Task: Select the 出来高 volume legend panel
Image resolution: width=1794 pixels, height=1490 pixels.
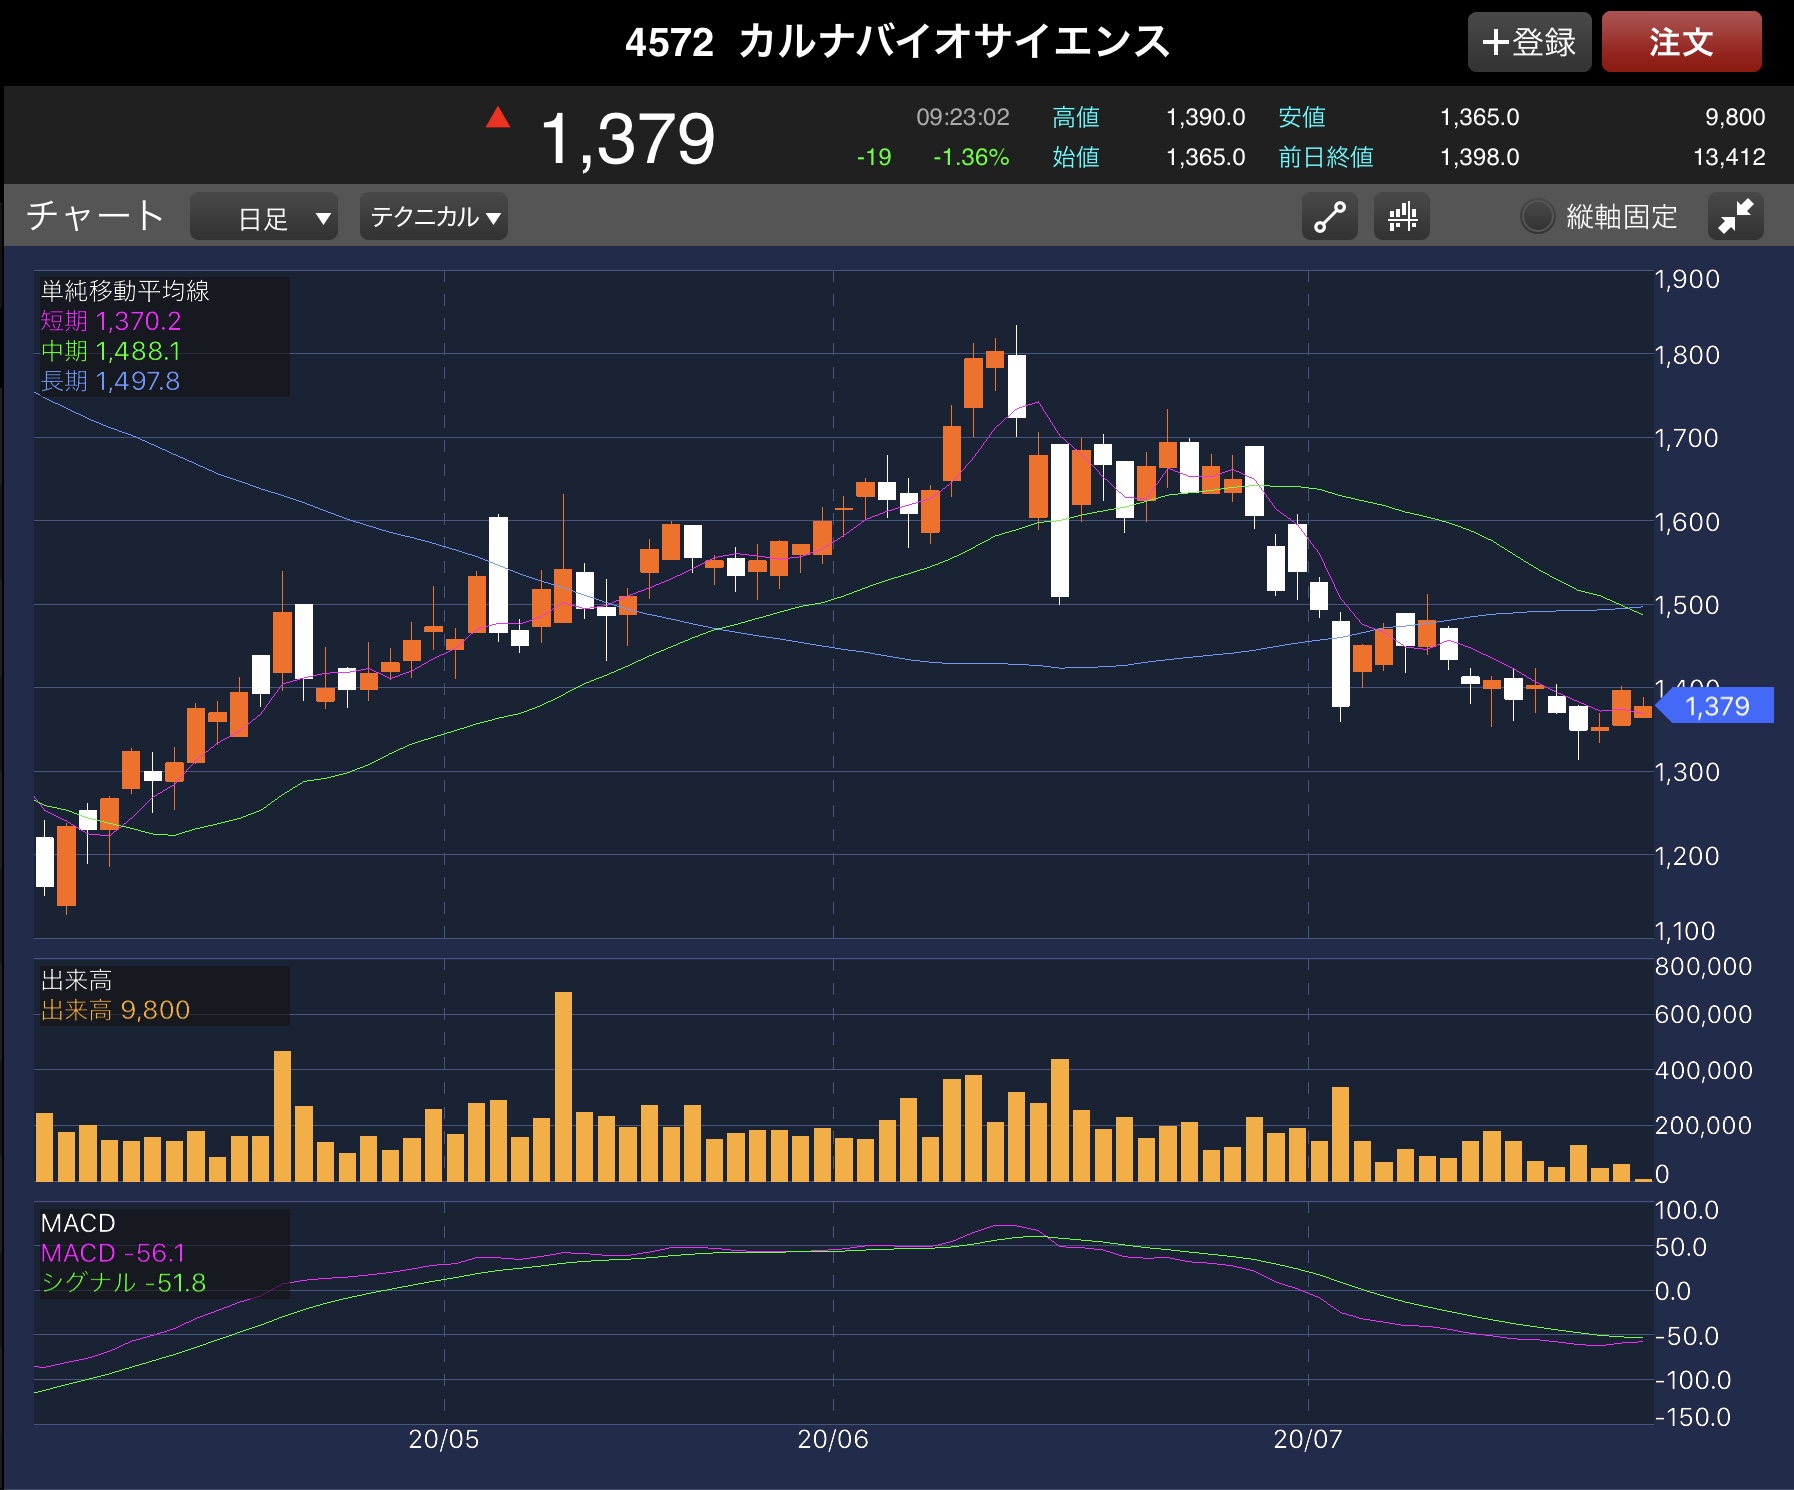Action: 162,996
